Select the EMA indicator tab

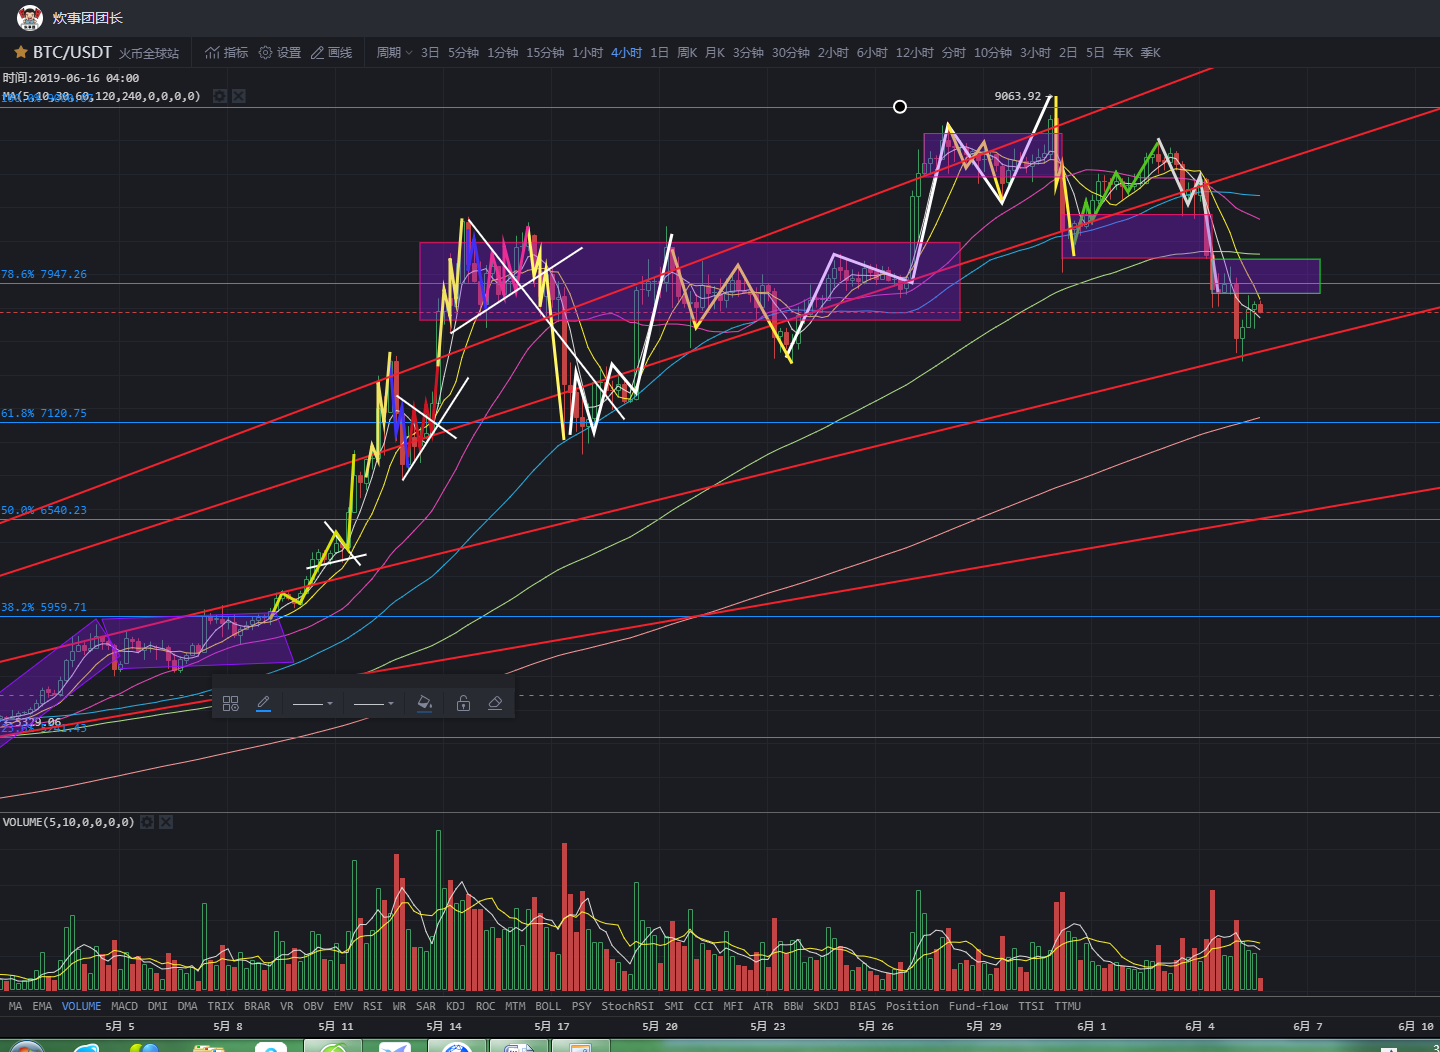(x=42, y=1006)
